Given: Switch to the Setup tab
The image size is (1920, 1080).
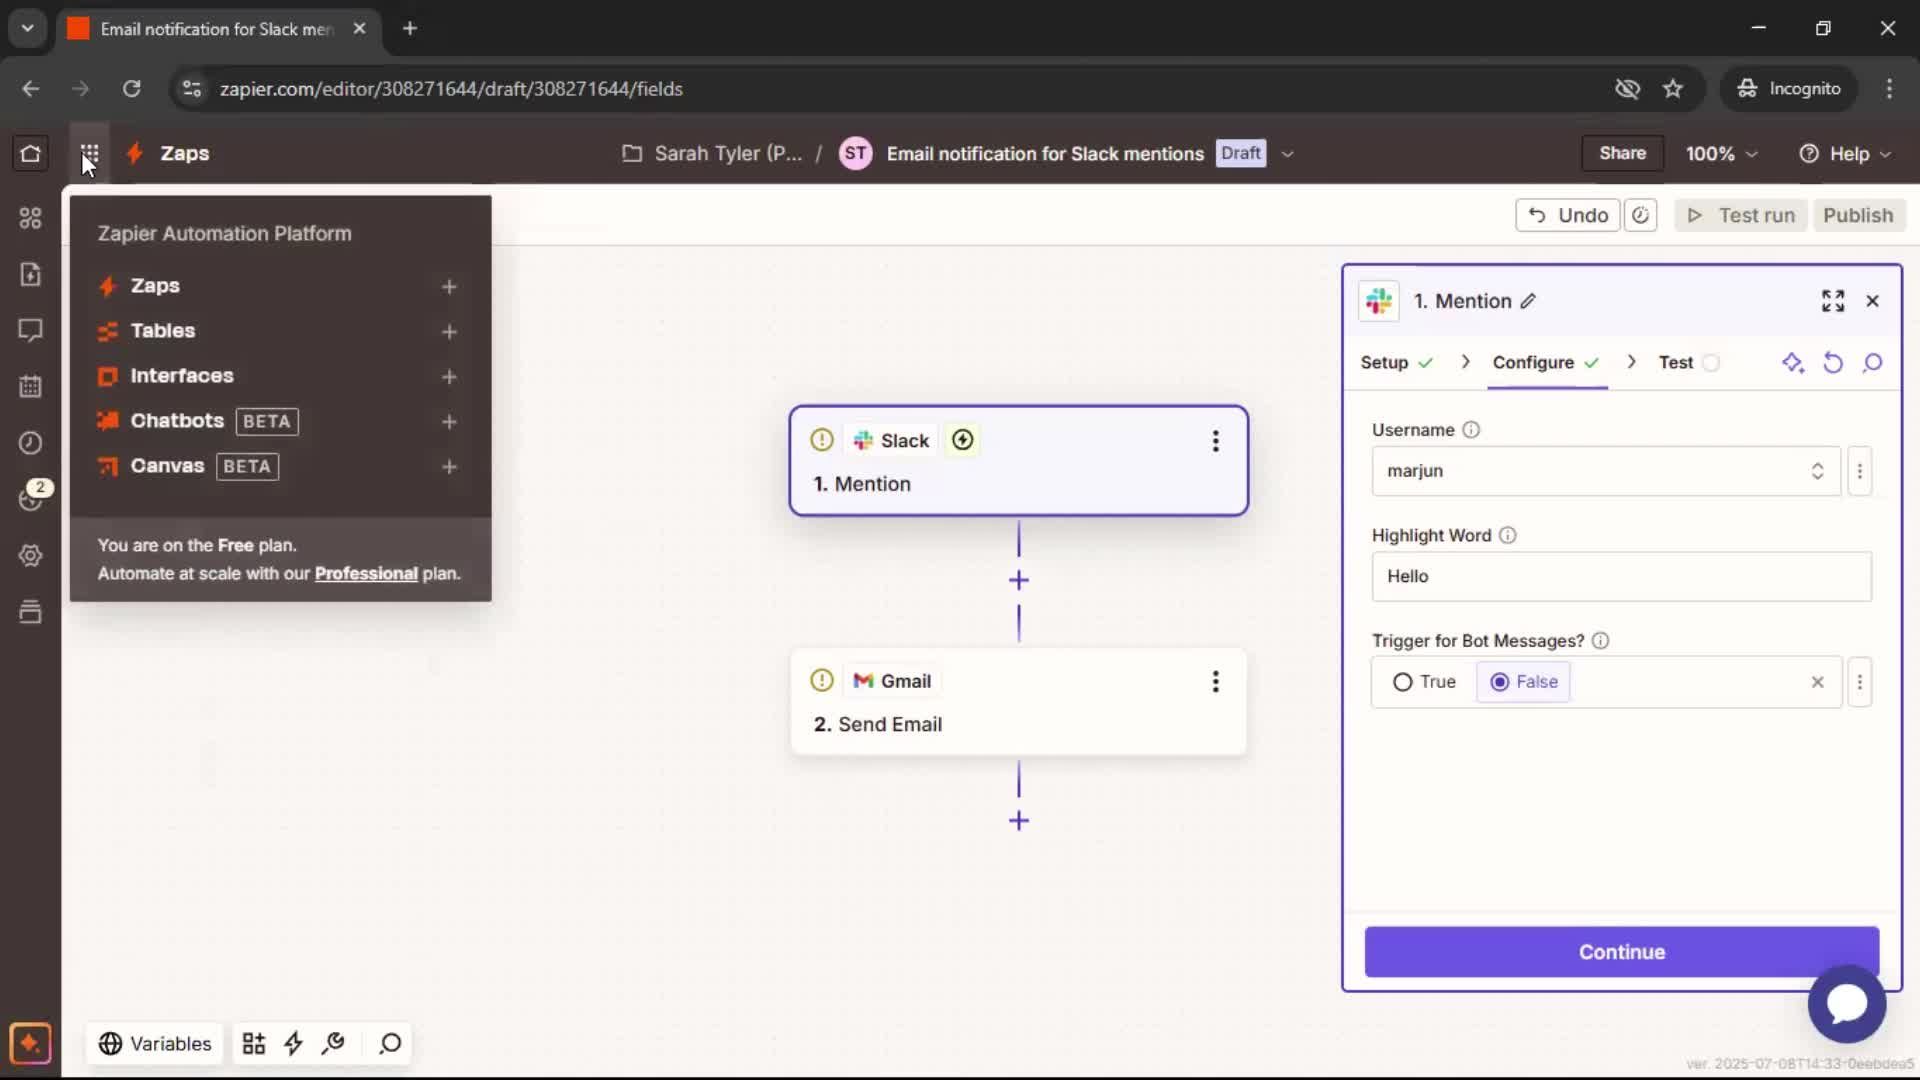Looking at the screenshot, I should pyautogui.click(x=1396, y=363).
